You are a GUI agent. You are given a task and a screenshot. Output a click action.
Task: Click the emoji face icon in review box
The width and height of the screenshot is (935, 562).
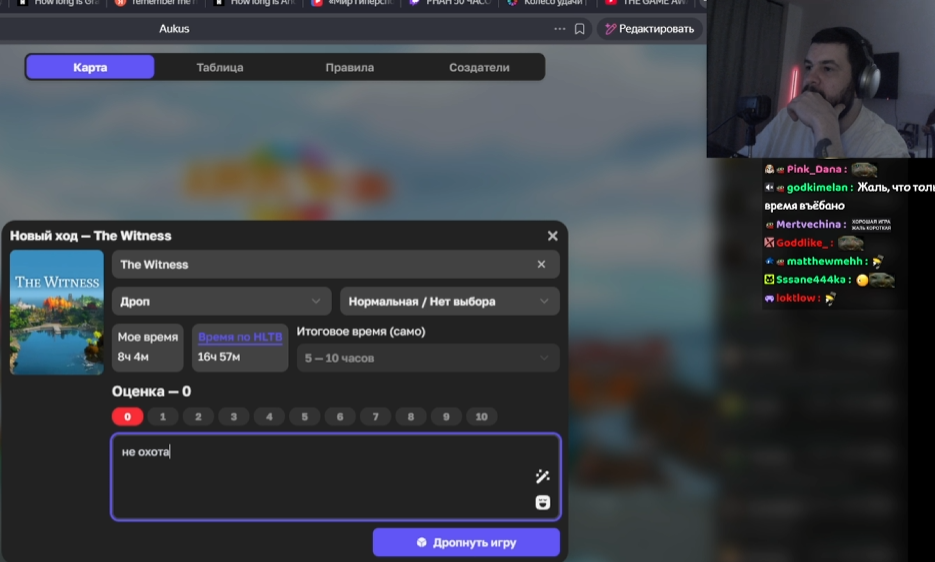[x=542, y=502]
